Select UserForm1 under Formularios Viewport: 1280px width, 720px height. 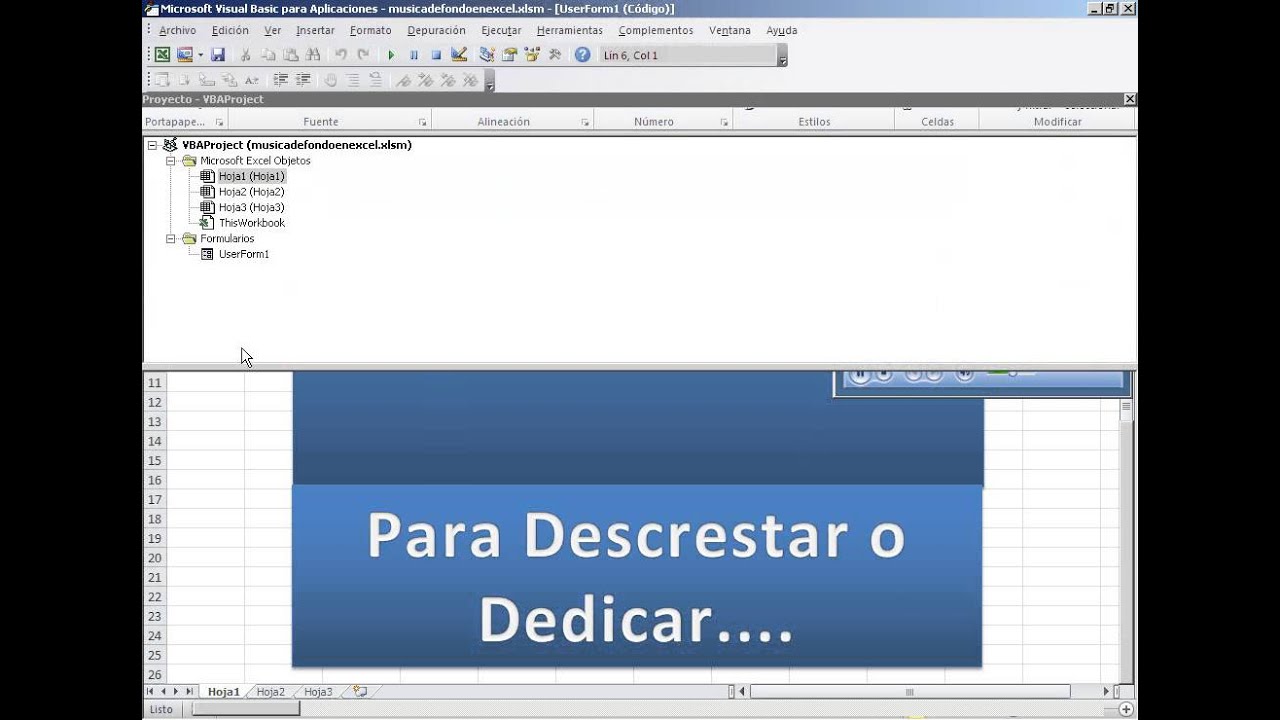(243, 254)
